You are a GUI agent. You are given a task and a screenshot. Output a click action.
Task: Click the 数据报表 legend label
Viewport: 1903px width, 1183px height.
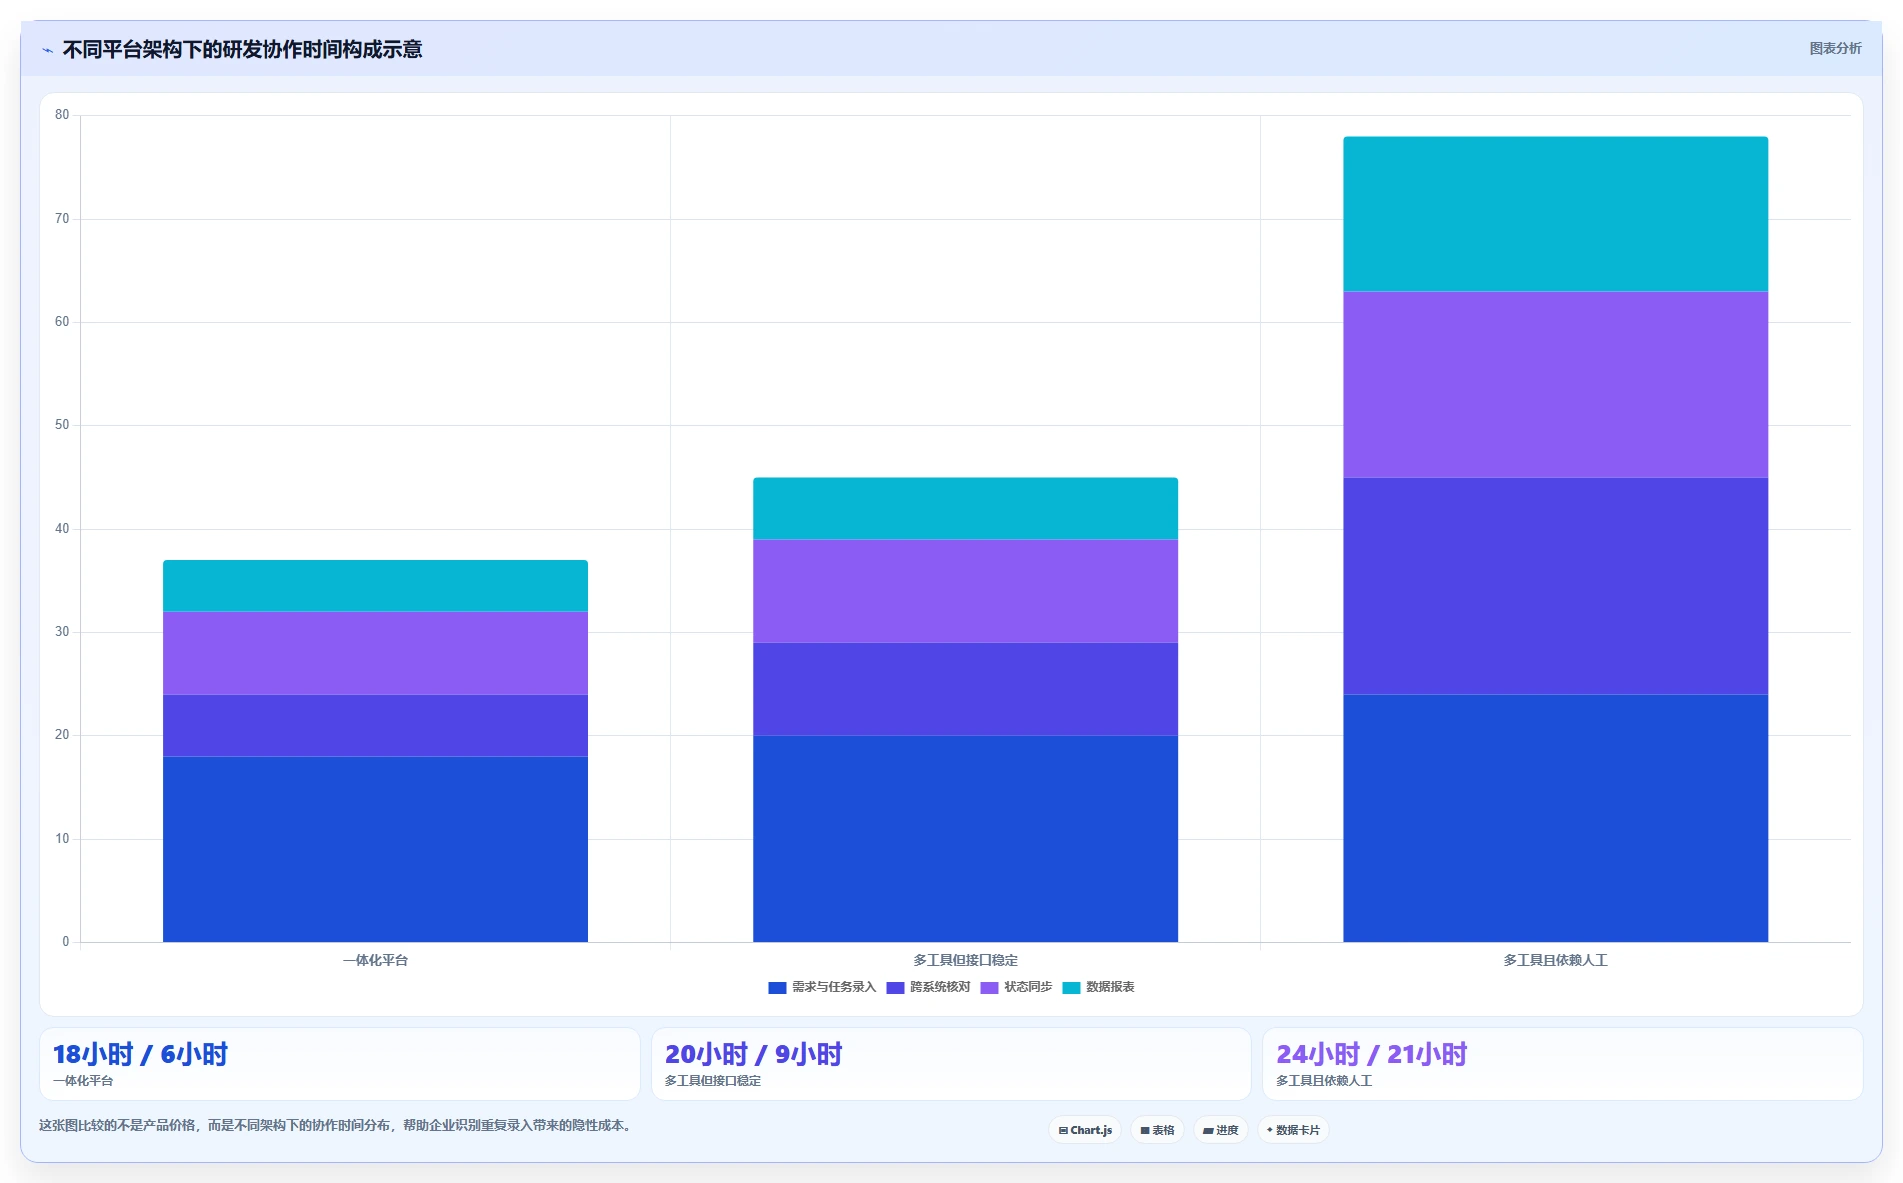pos(1110,987)
